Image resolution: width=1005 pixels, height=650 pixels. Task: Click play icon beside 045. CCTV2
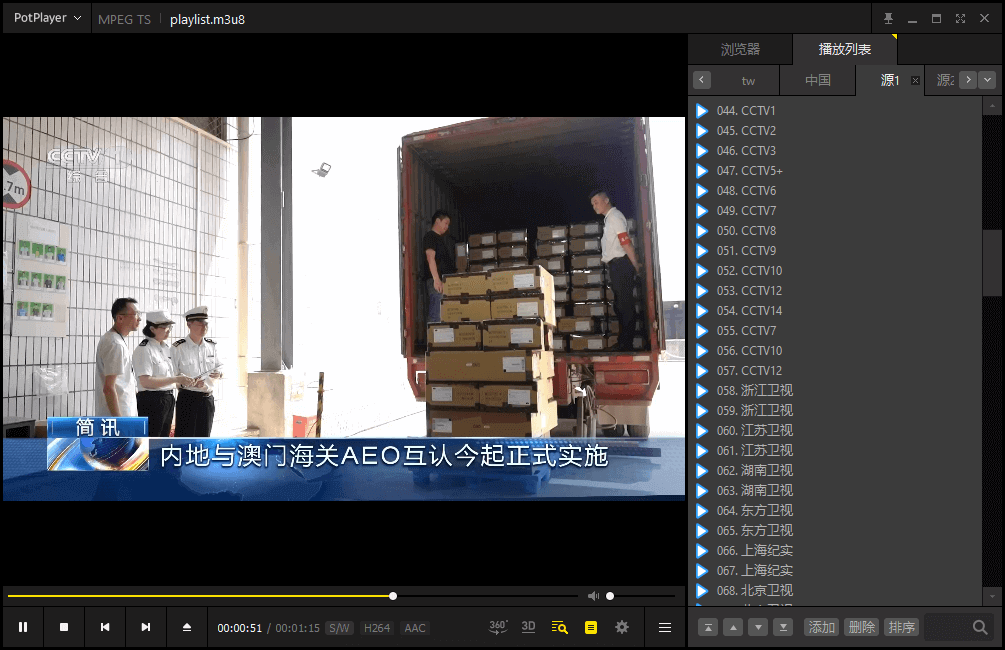[702, 131]
